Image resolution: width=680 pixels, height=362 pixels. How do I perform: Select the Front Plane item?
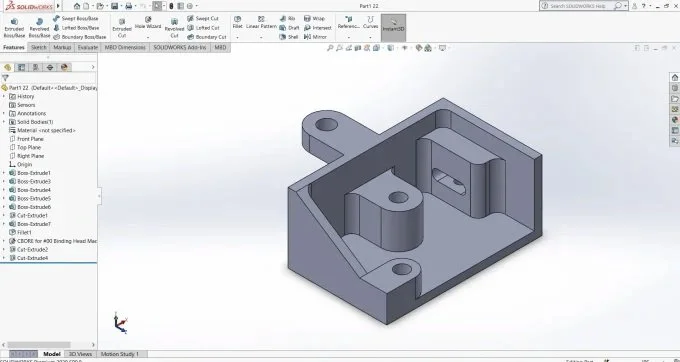26,139
